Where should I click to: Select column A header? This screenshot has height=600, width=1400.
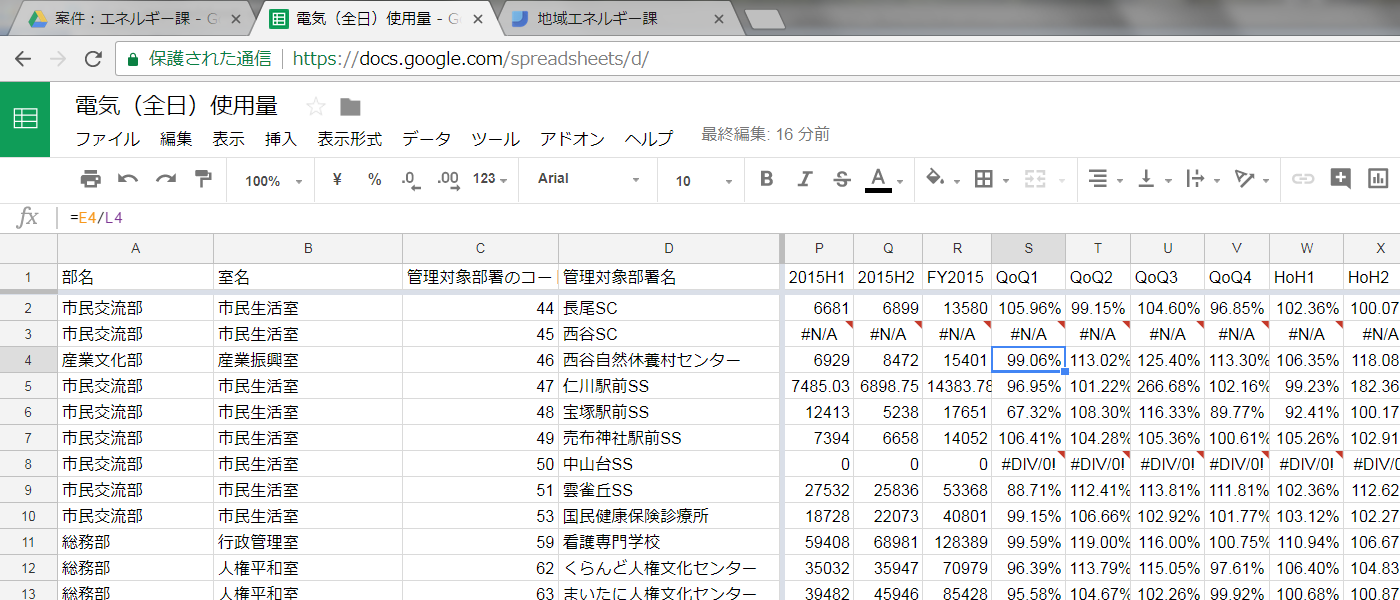pyautogui.click(x=135, y=249)
